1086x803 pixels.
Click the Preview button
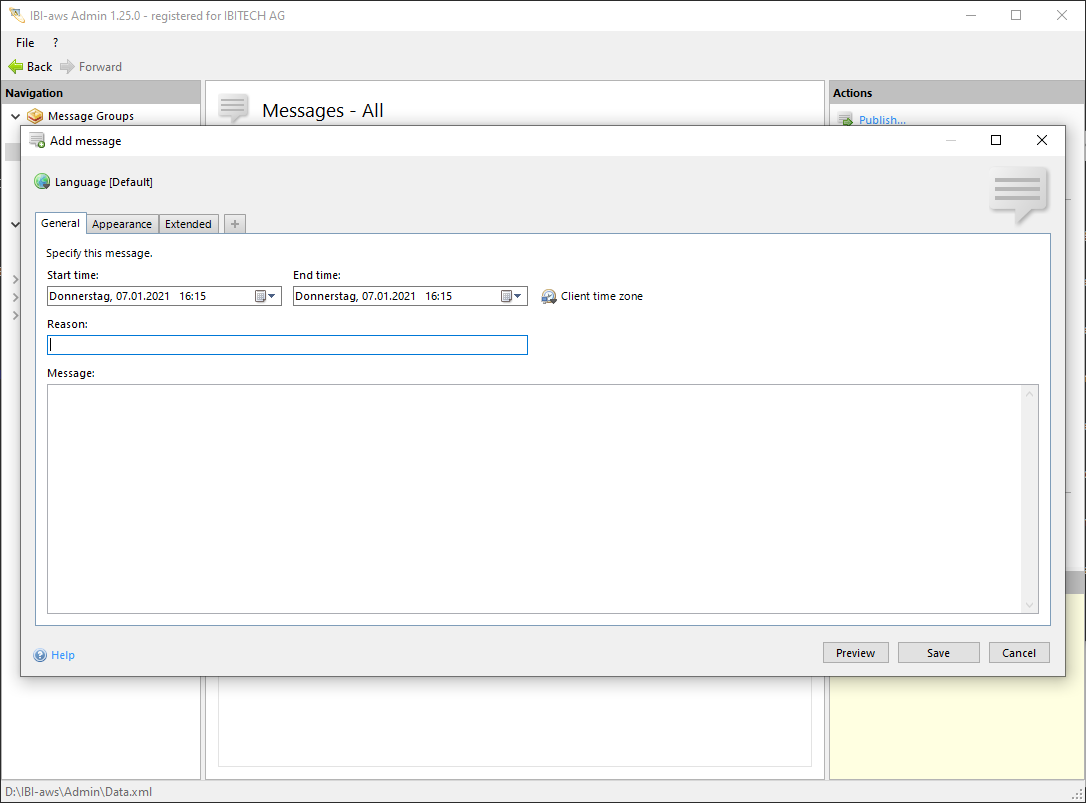(855, 653)
